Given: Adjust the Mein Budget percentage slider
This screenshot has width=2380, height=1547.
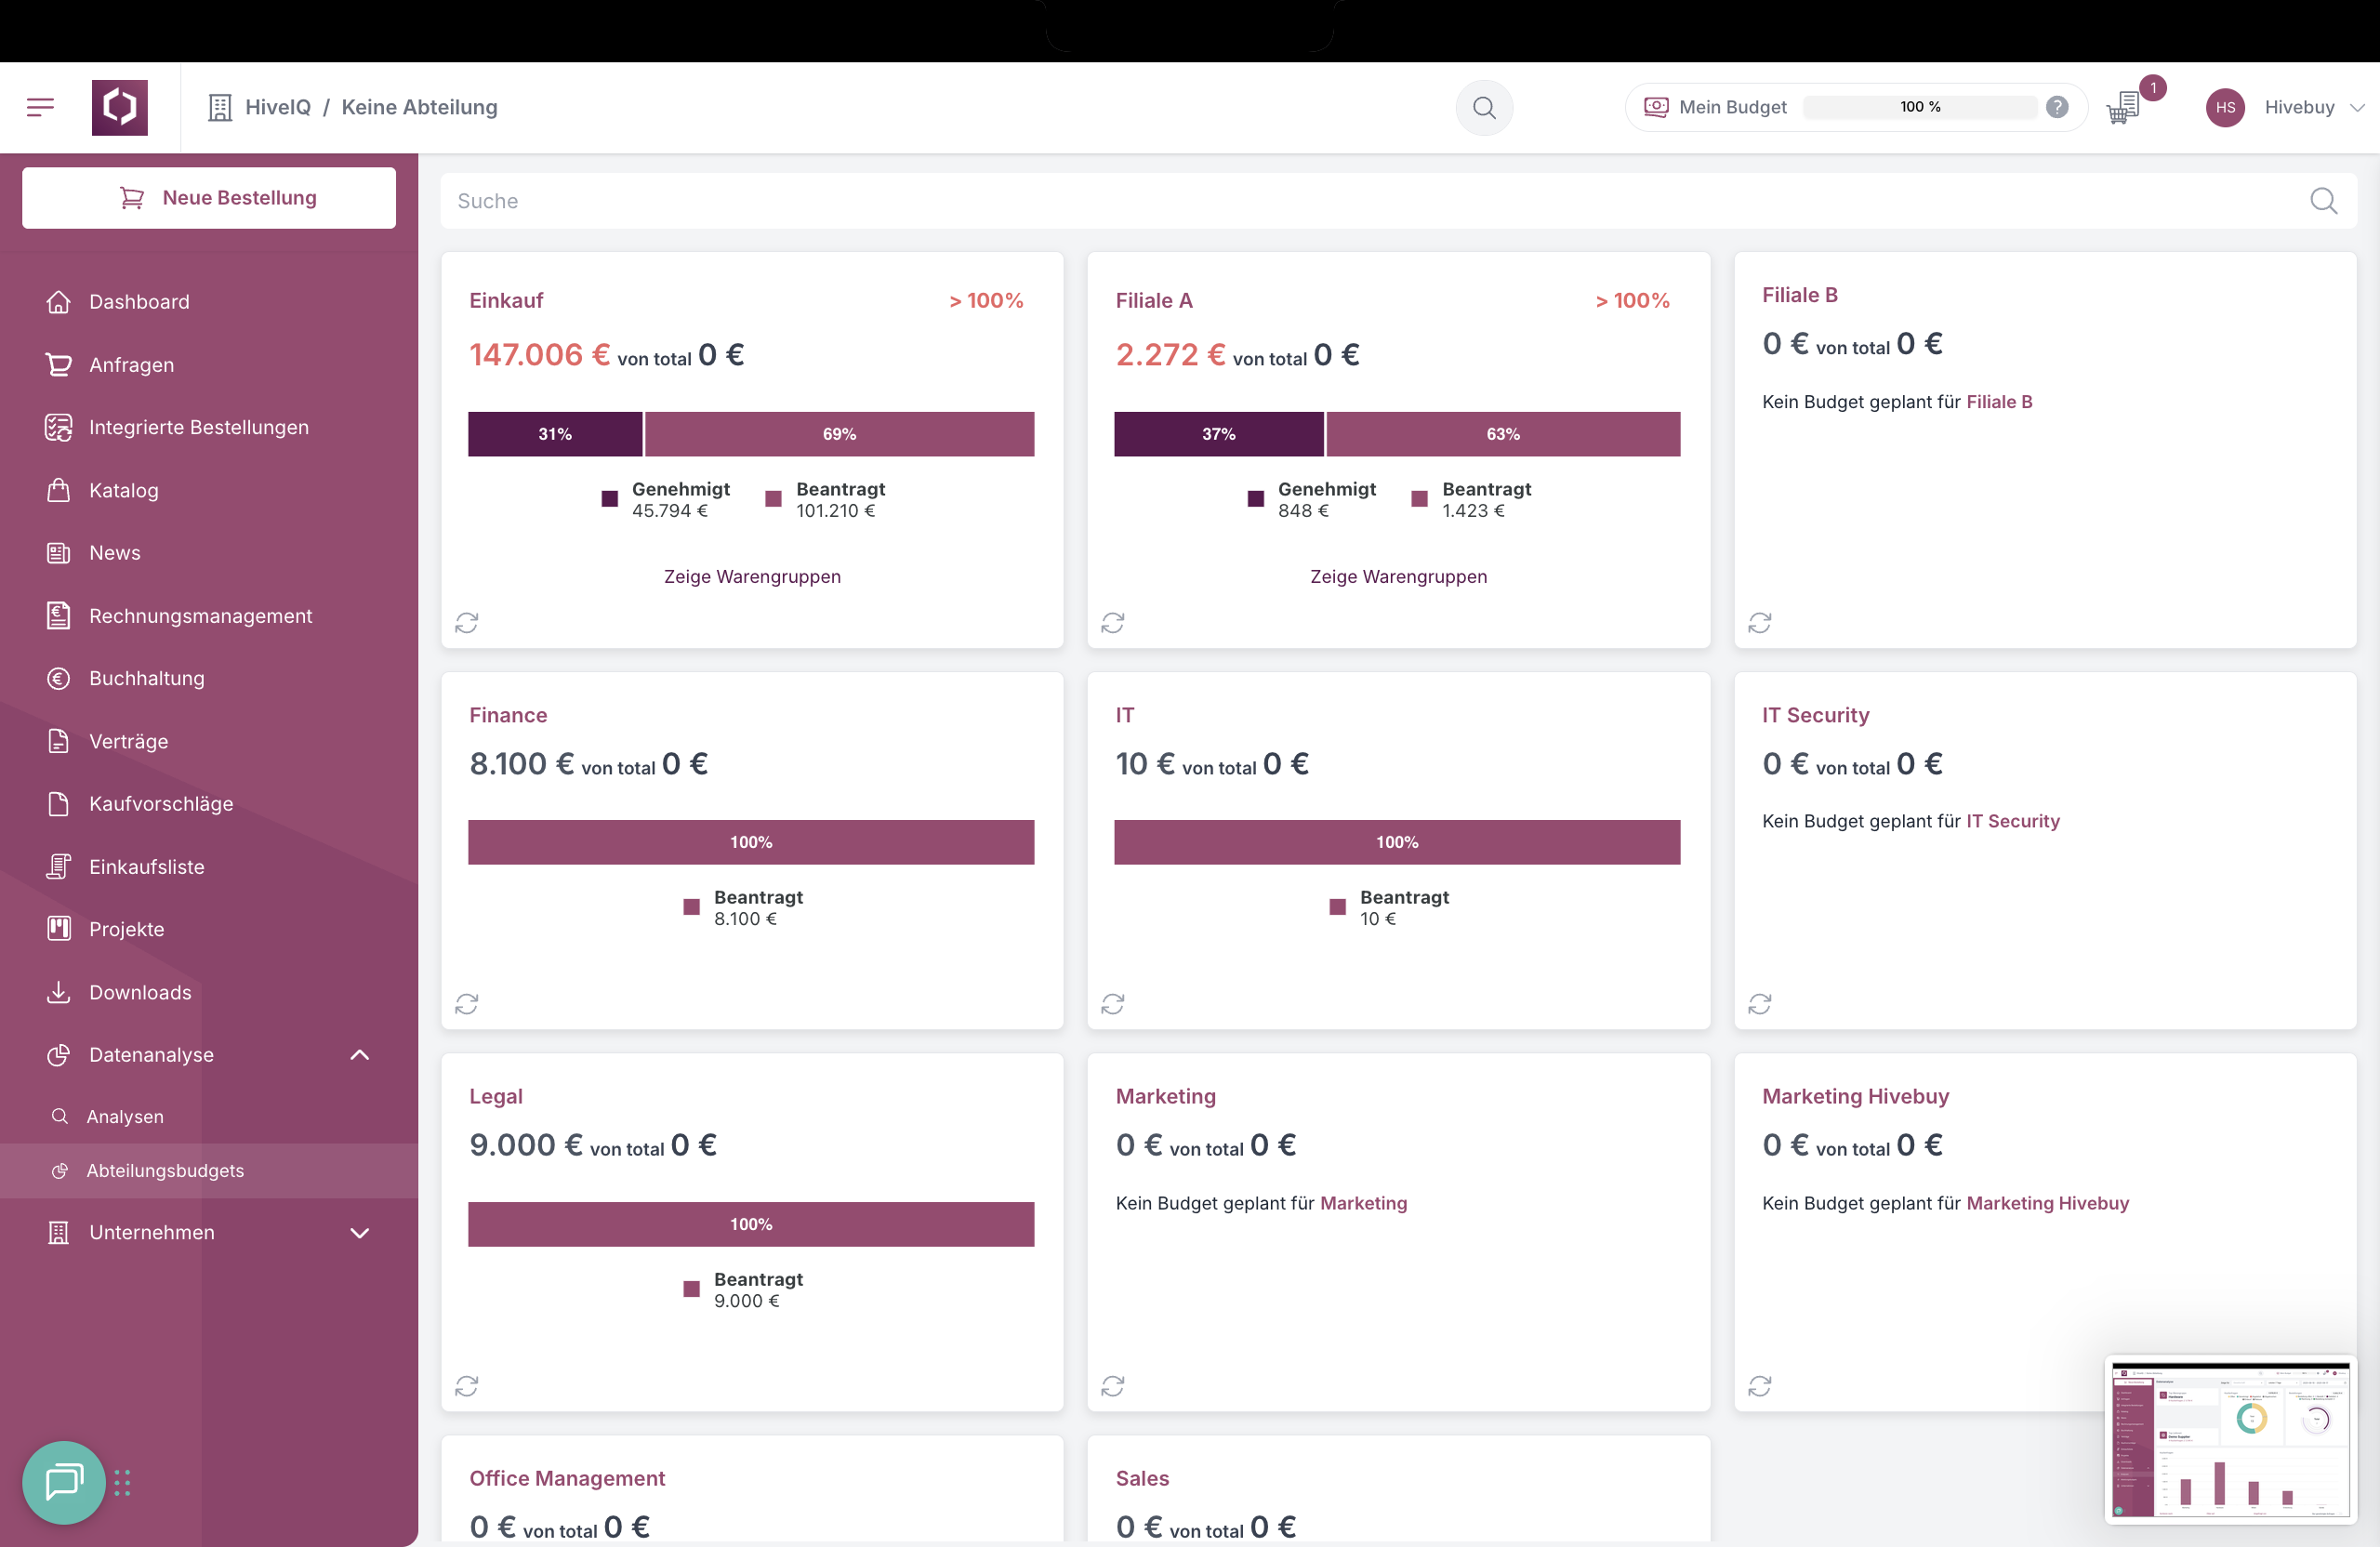Looking at the screenshot, I should point(1918,106).
